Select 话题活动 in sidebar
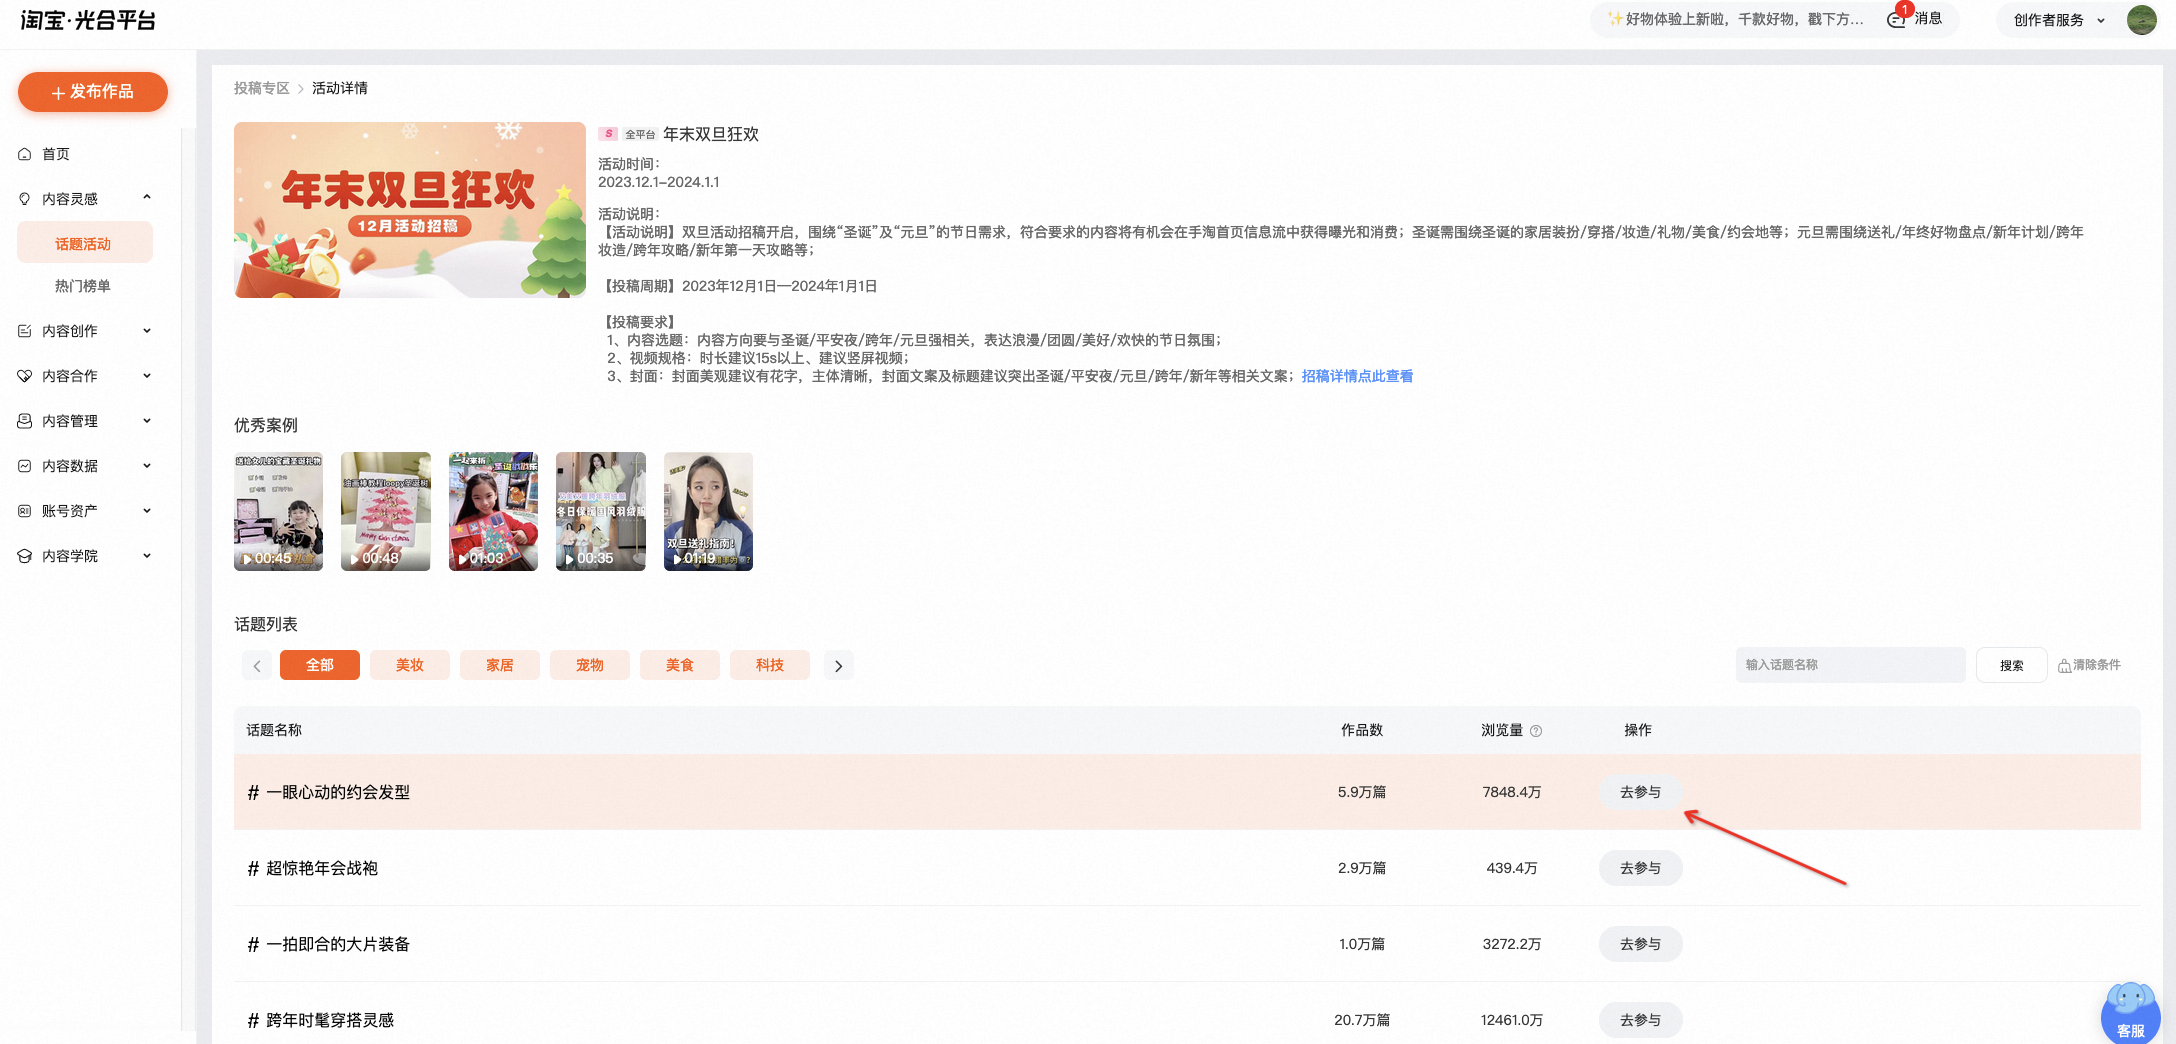This screenshot has width=2176, height=1044. (85, 243)
